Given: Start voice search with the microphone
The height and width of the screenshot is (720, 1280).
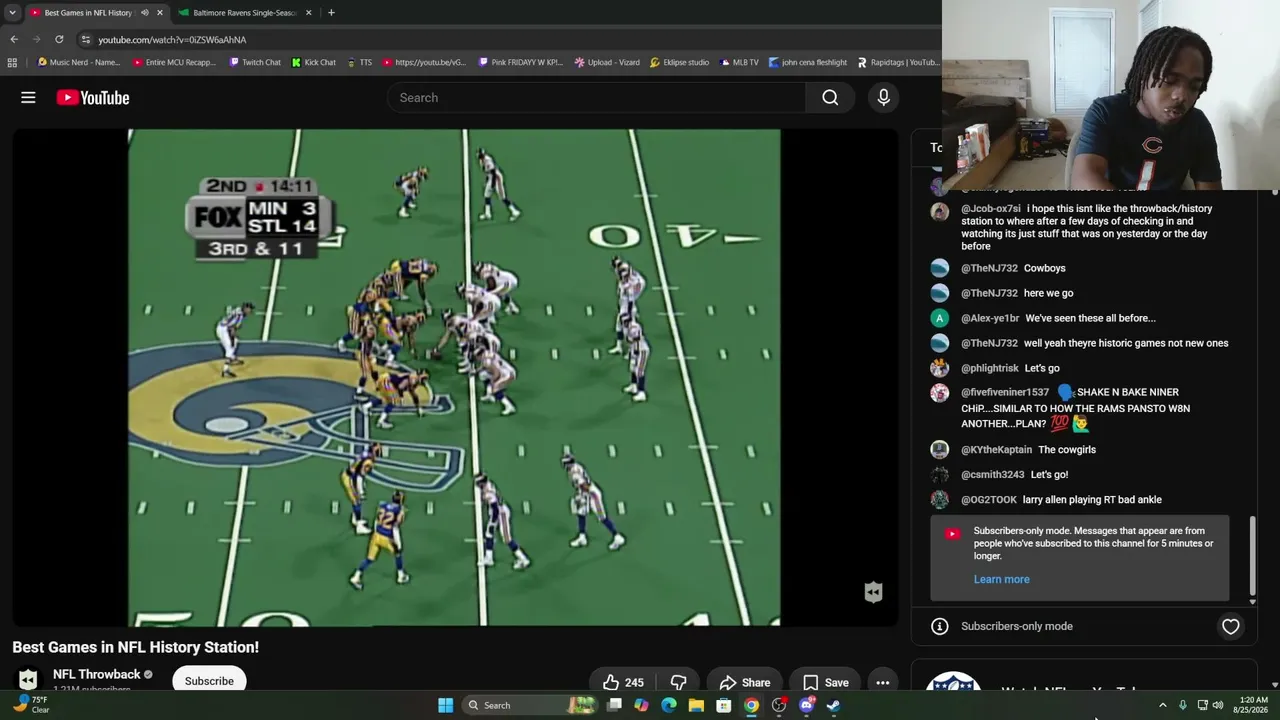Looking at the screenshot, I should (x=883, y=97).
